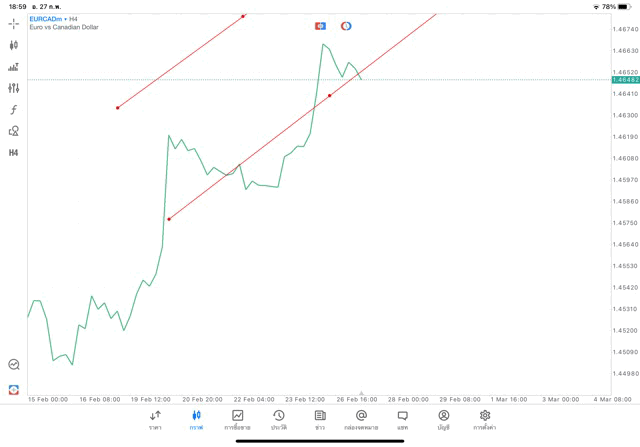Tap the function (f) indicator icon
Image resolution: width=640 pixels, height=447 pixels.
(x=14, y=110)
